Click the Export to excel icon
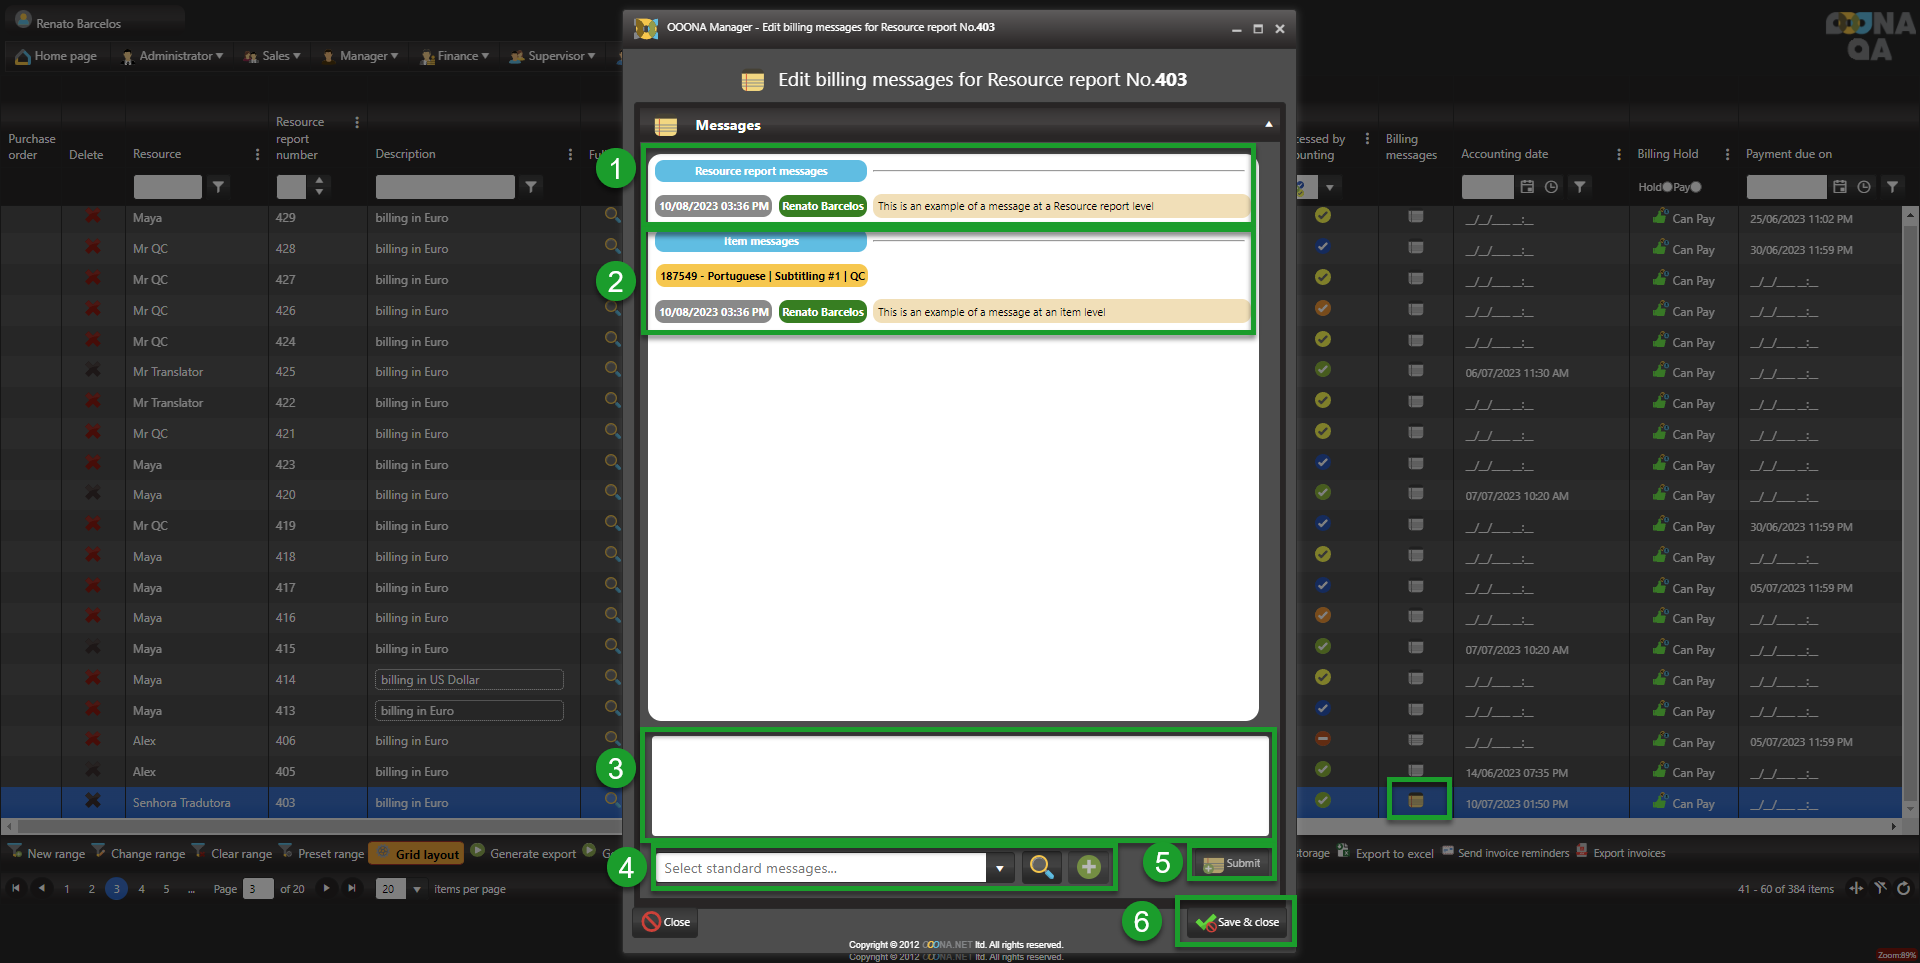The width and height of the screenshot is (1920, 963). click(x=1343, y=852)
